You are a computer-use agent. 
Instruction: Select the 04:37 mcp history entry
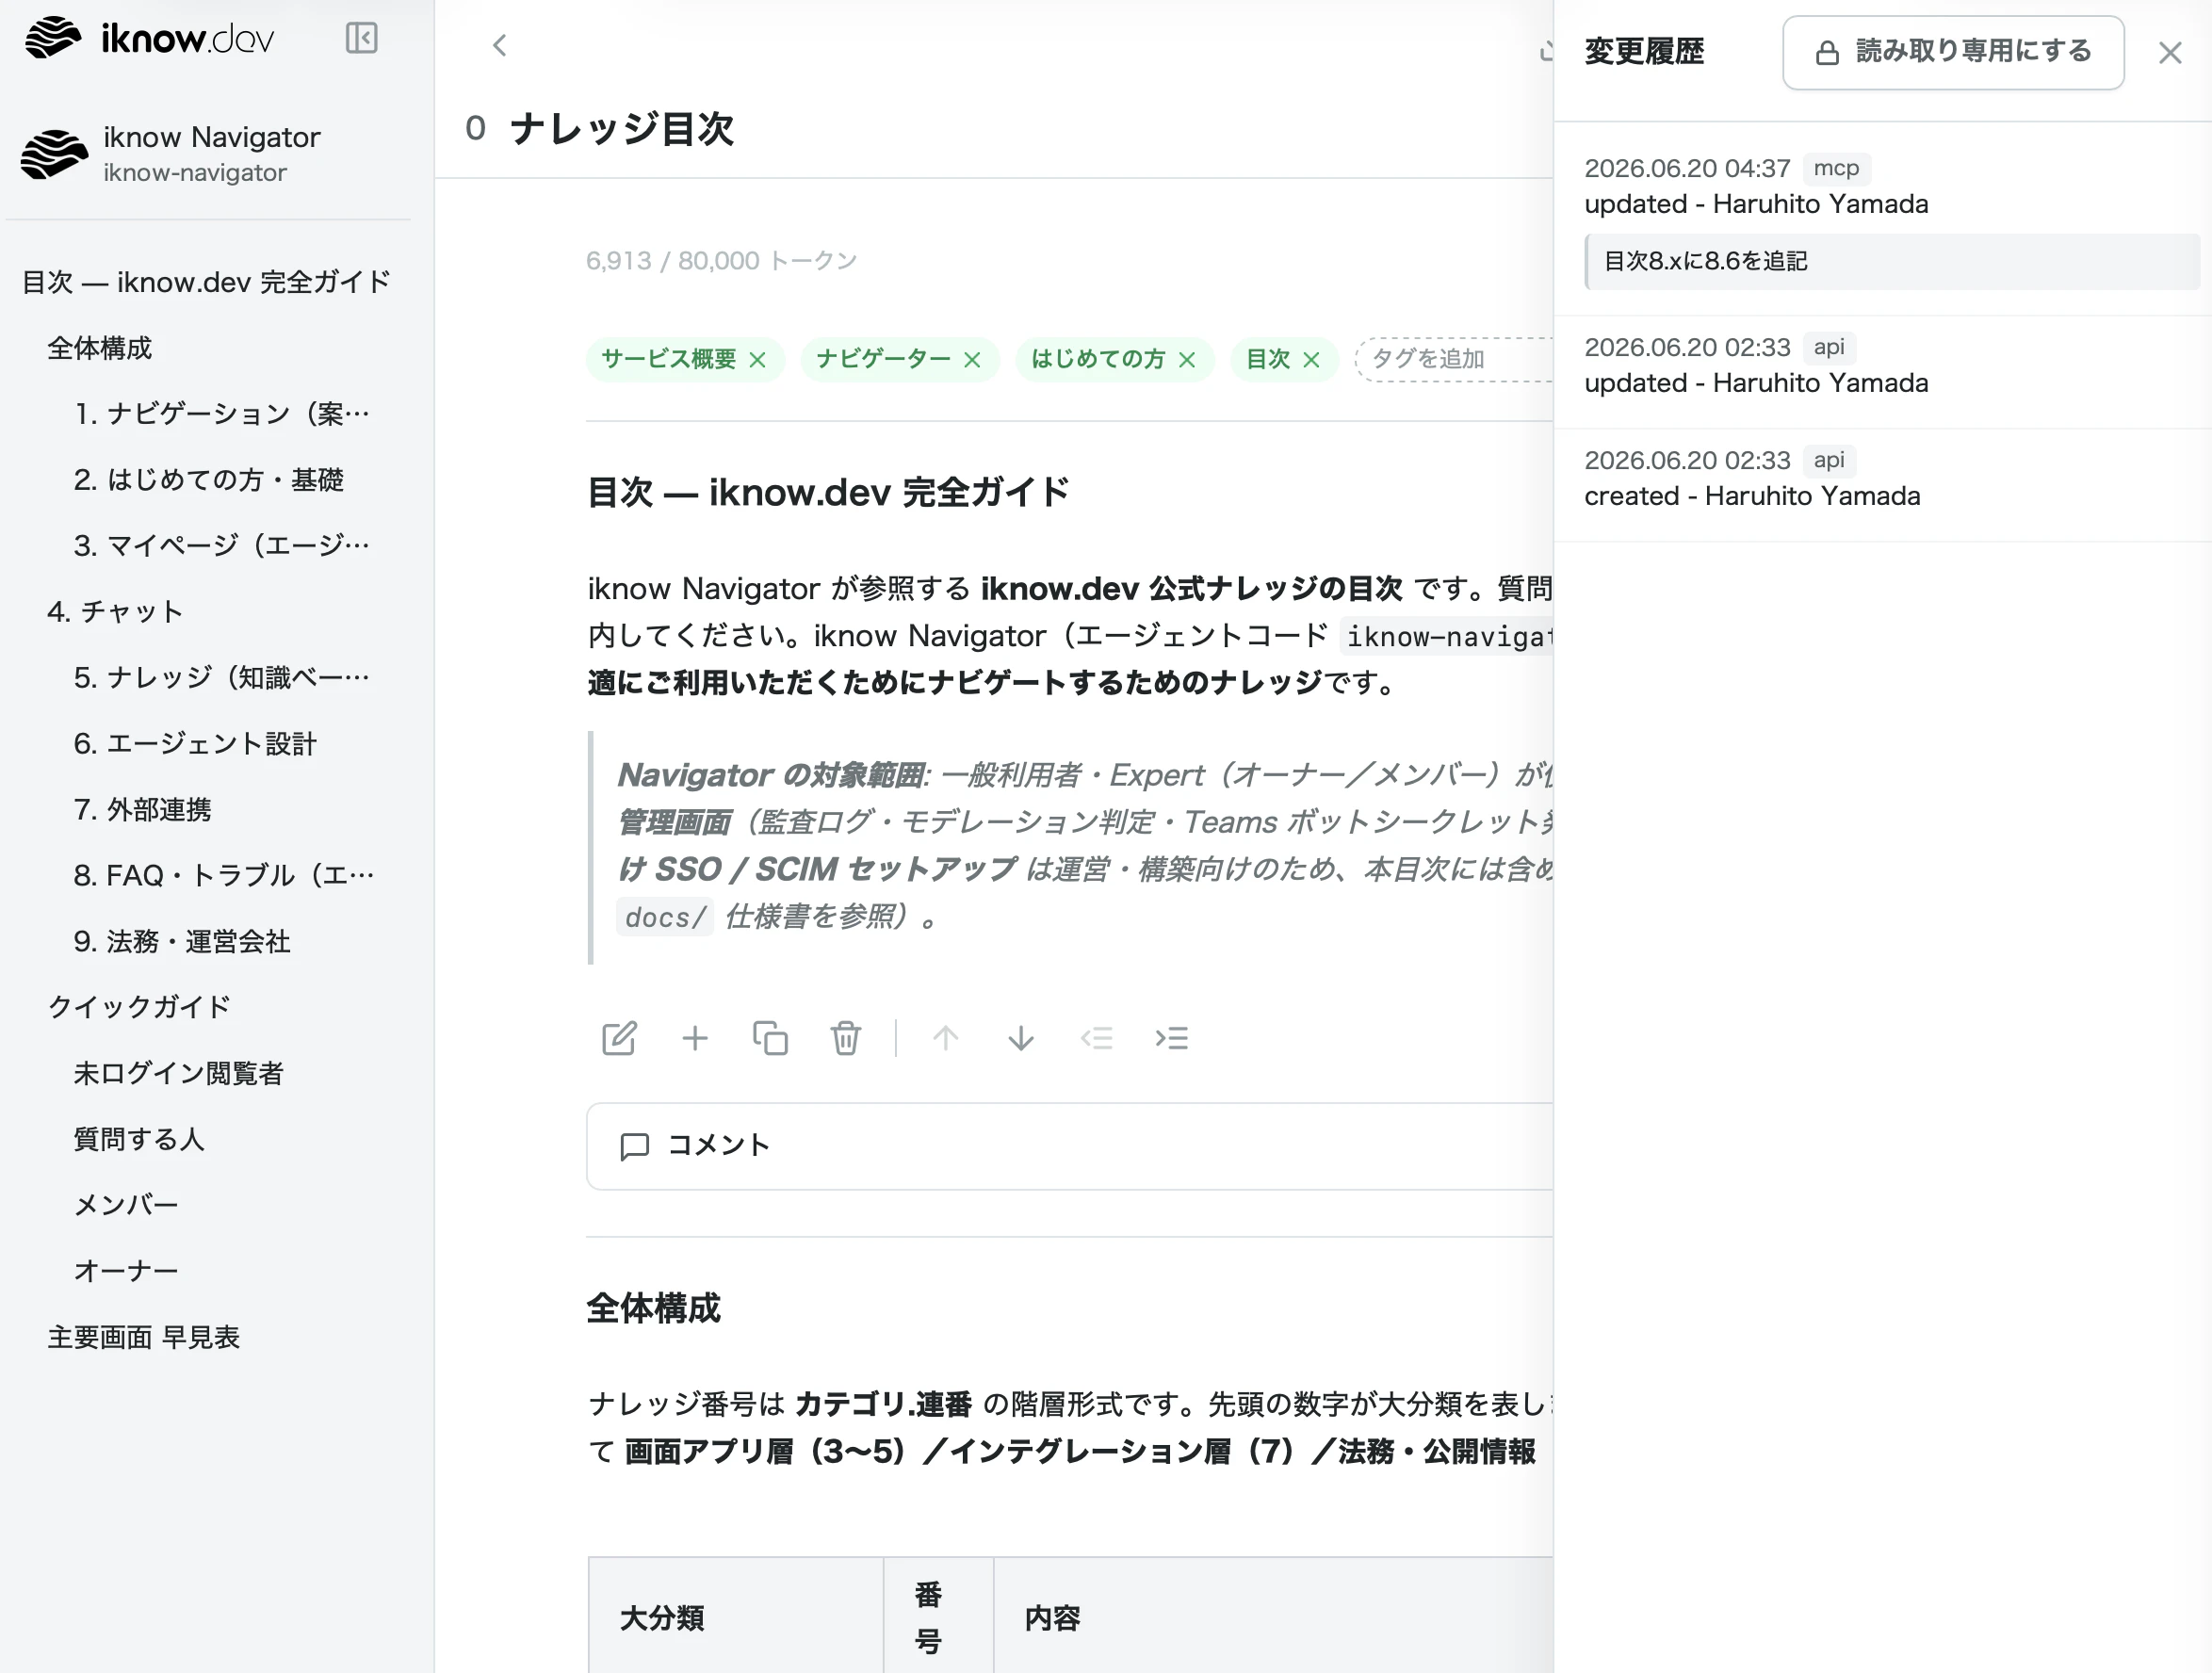point(1883,219)
